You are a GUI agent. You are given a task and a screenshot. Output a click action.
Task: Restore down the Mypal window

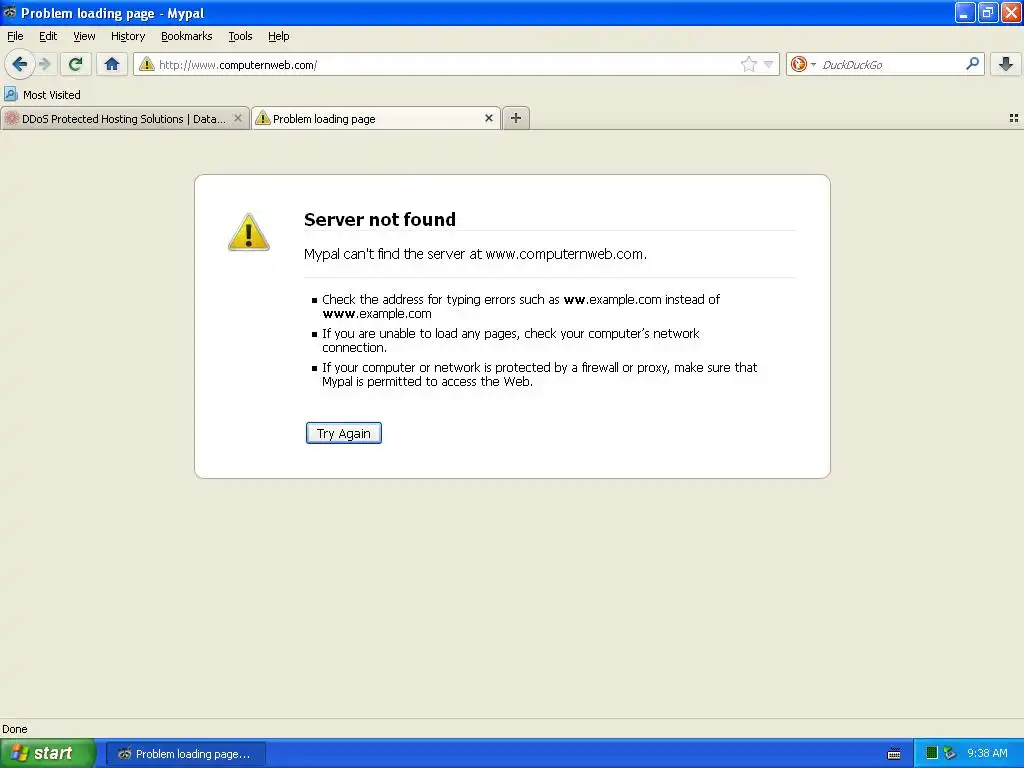[x=987, y=12]
